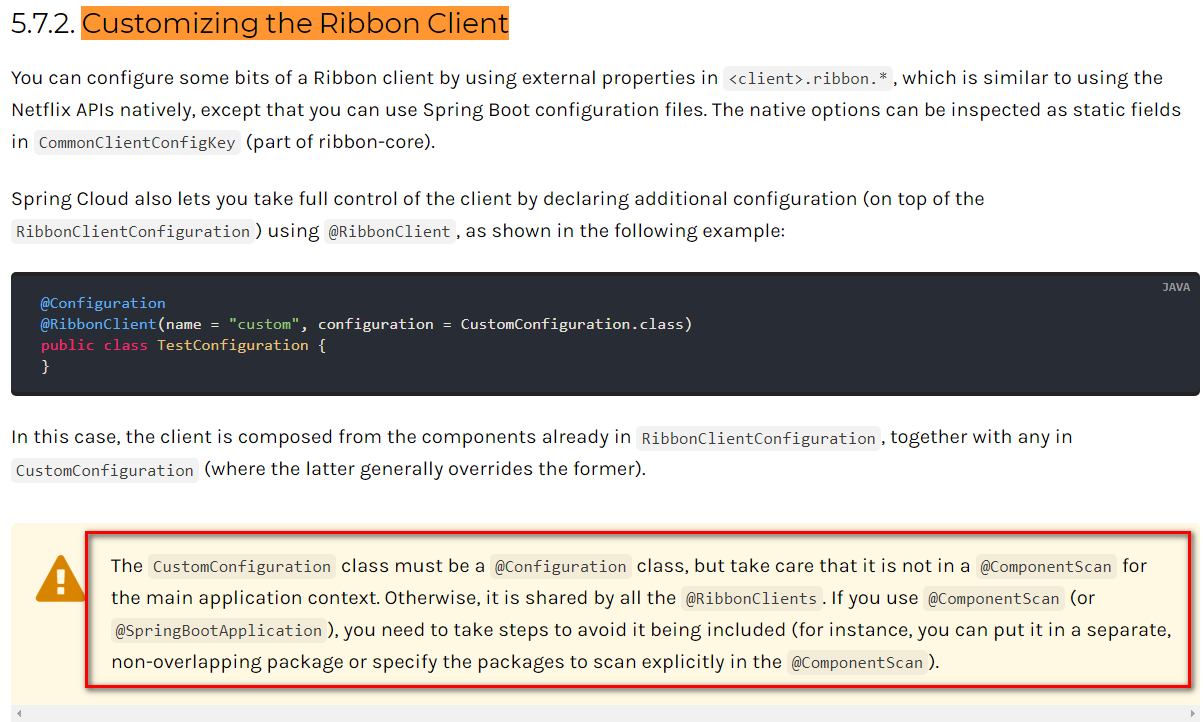1204x722 pixels.
Task: Click the orange warning triangle icon
Action: pos(60,579)
